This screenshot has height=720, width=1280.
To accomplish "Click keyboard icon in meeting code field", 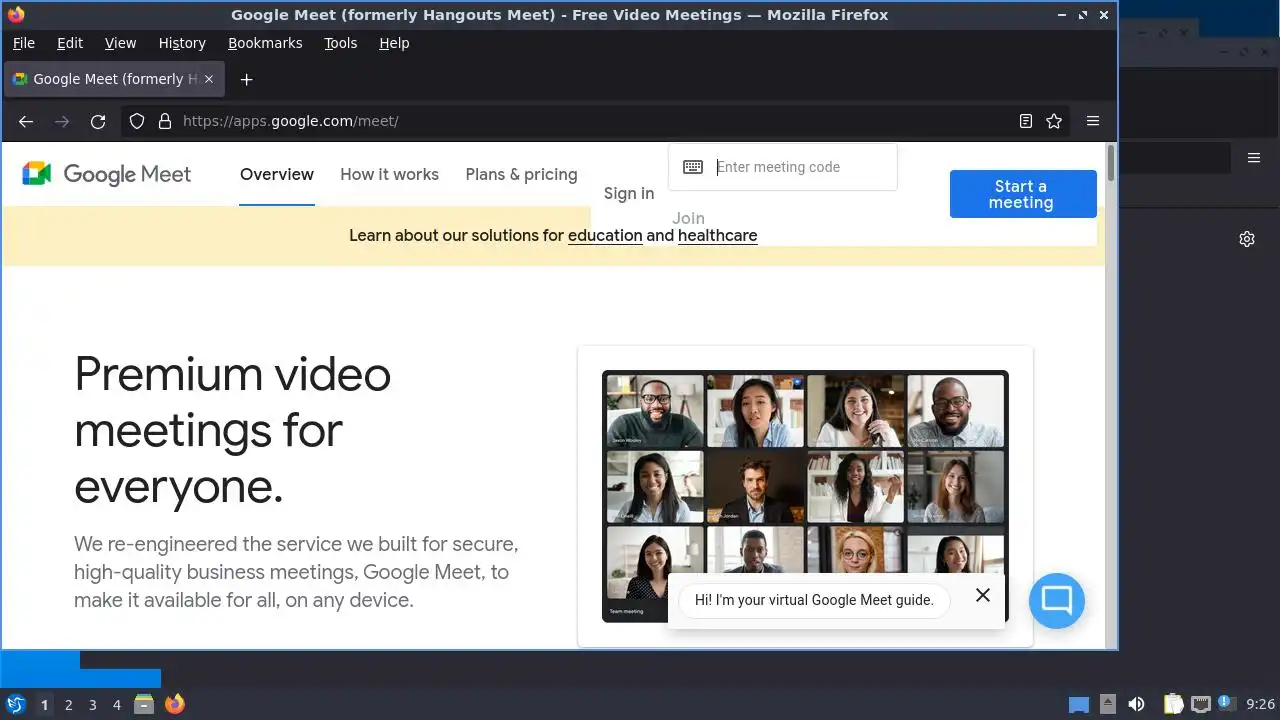I will coord(693,167).
